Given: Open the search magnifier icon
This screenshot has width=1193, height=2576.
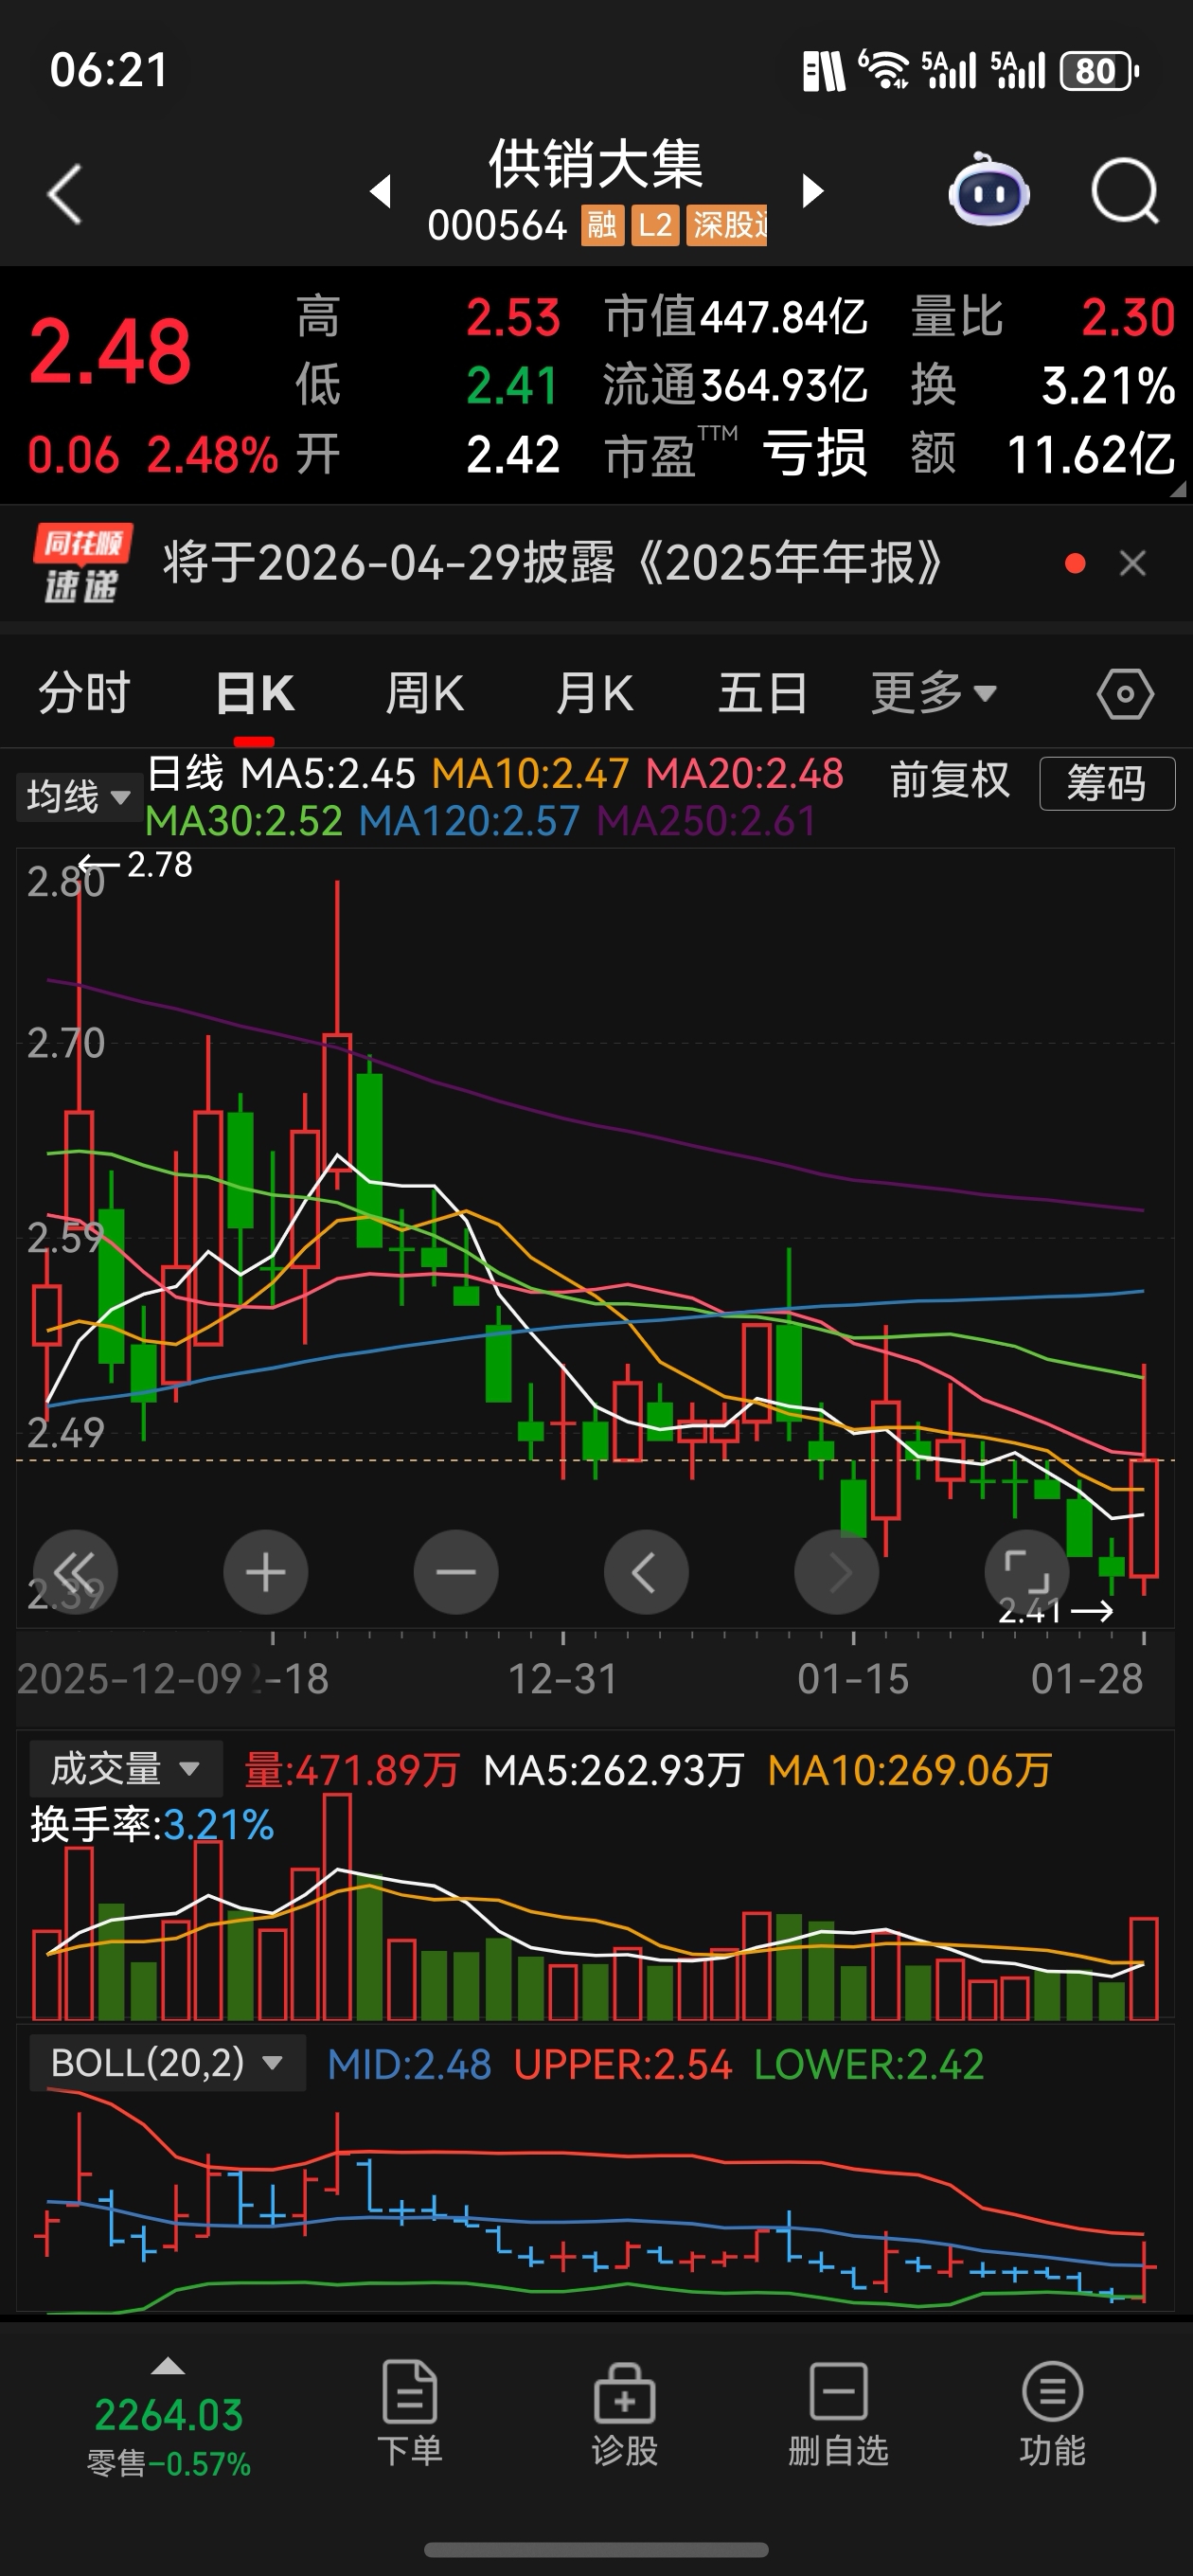Looking at the screenshot, I should [x=1124, y=191].
